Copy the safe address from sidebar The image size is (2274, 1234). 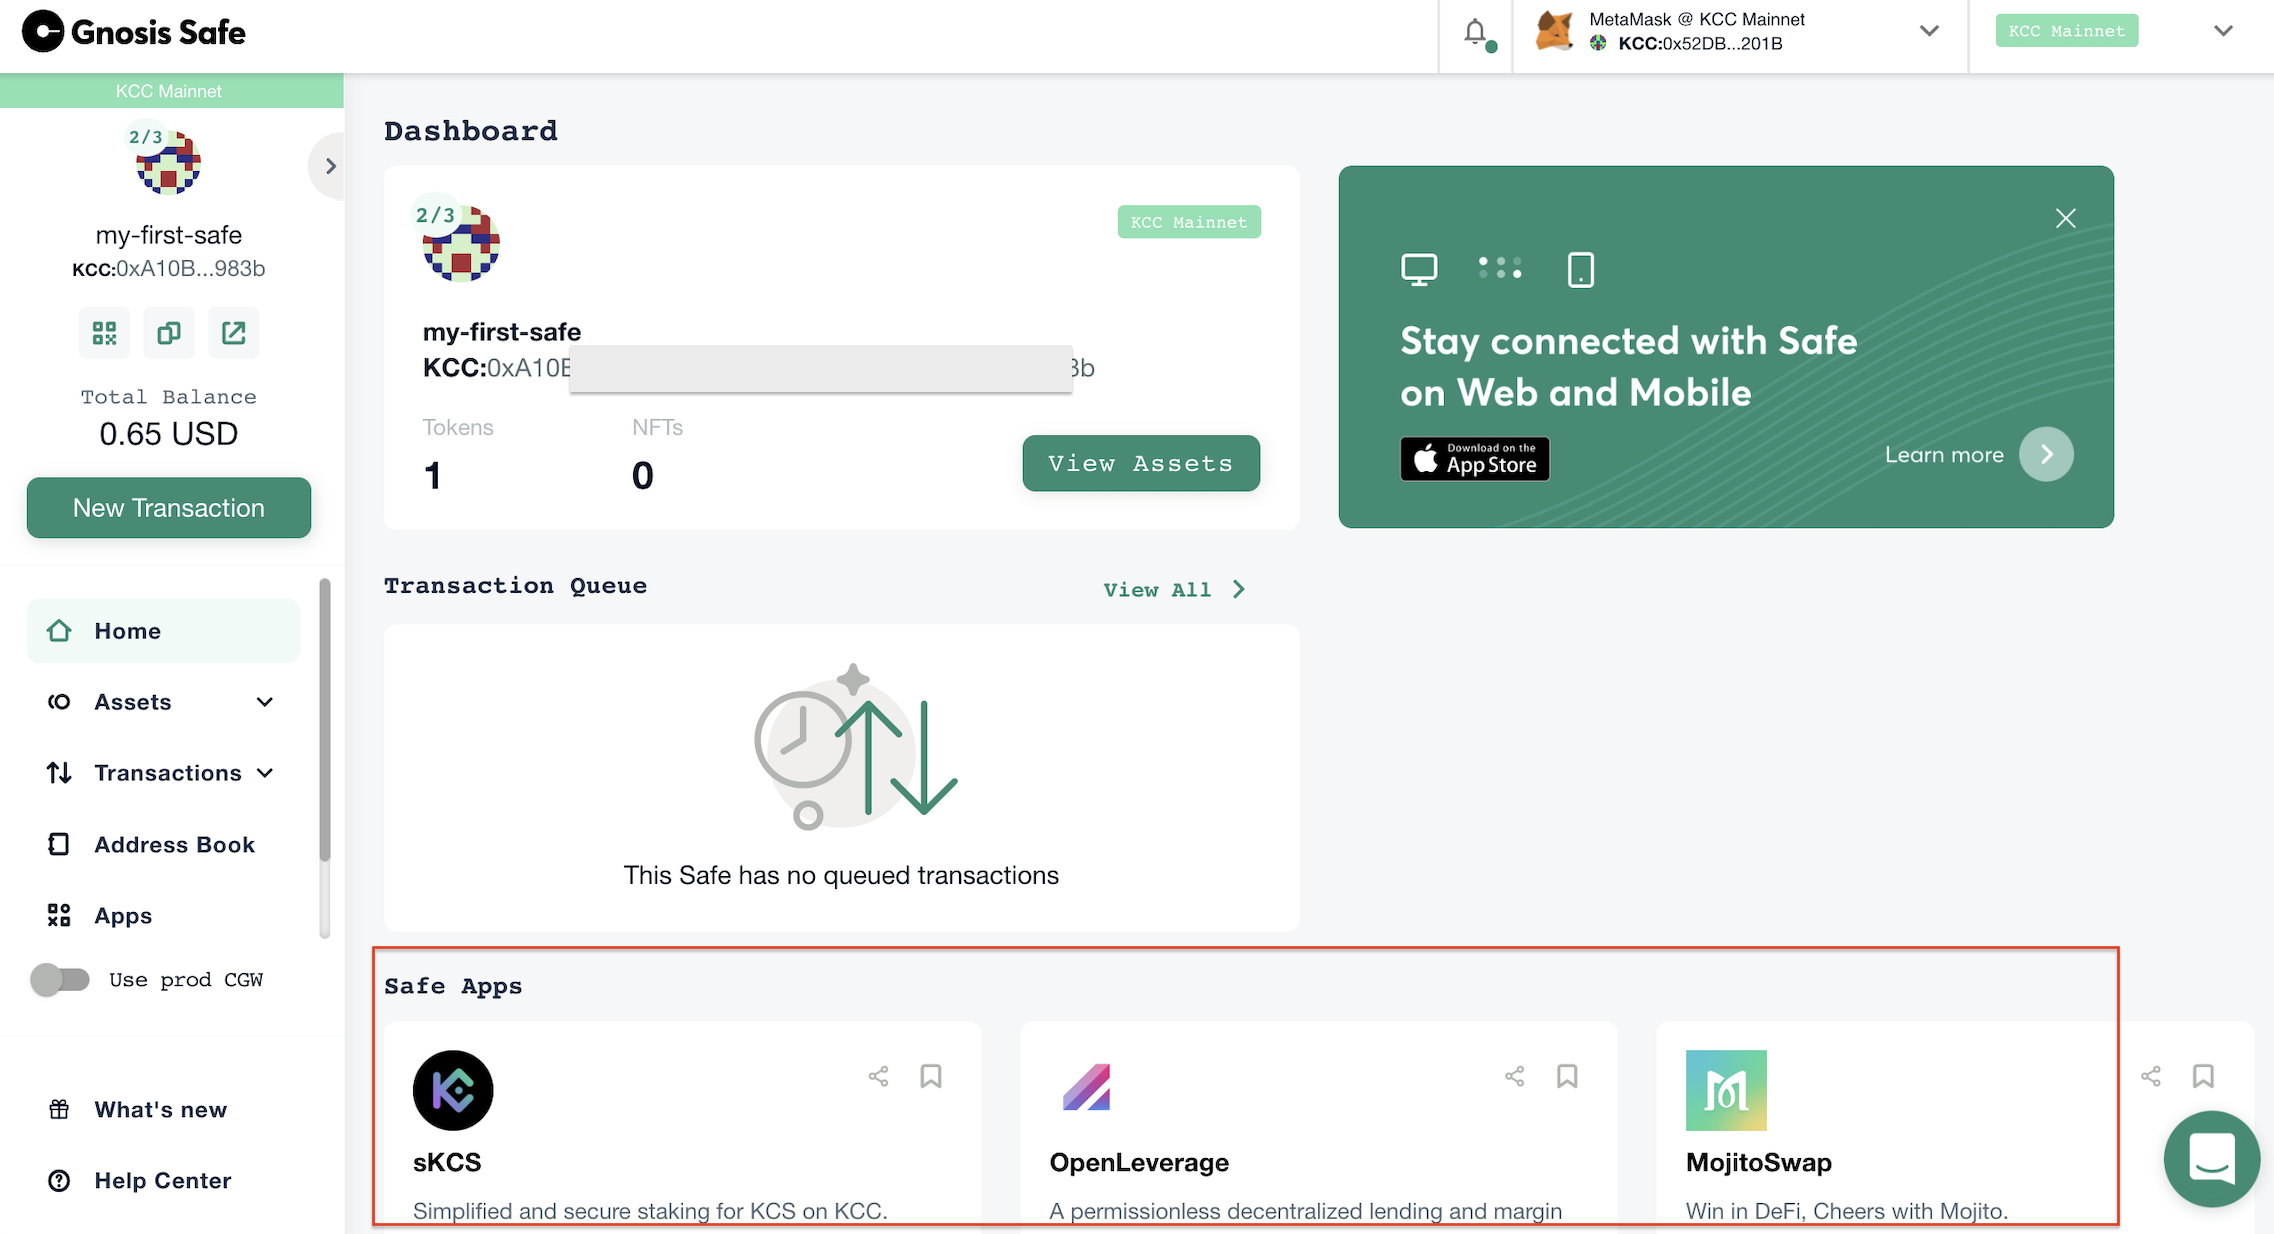coord(169,333)
